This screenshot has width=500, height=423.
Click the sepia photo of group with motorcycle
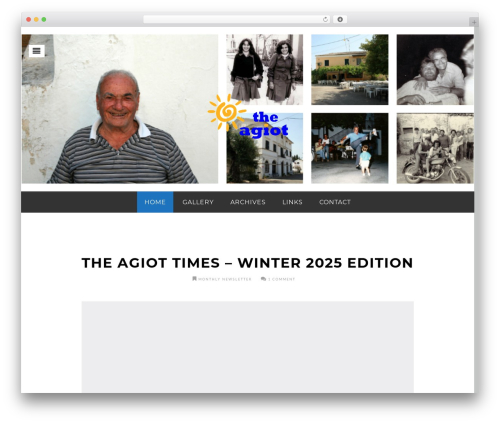[435, 148]
